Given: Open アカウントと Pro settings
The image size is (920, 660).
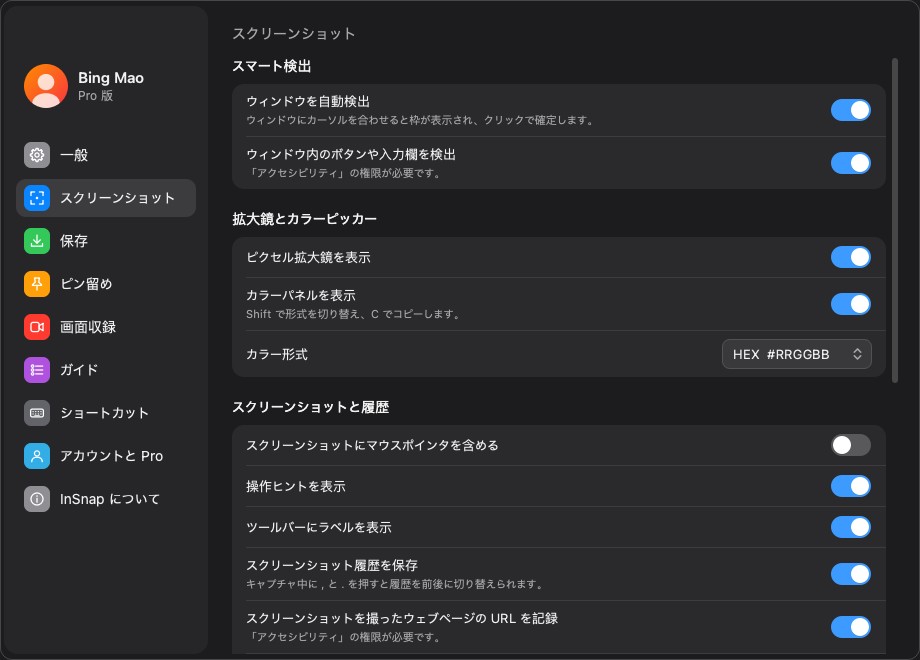Looking at the screenshot, I should click(106, 456).
